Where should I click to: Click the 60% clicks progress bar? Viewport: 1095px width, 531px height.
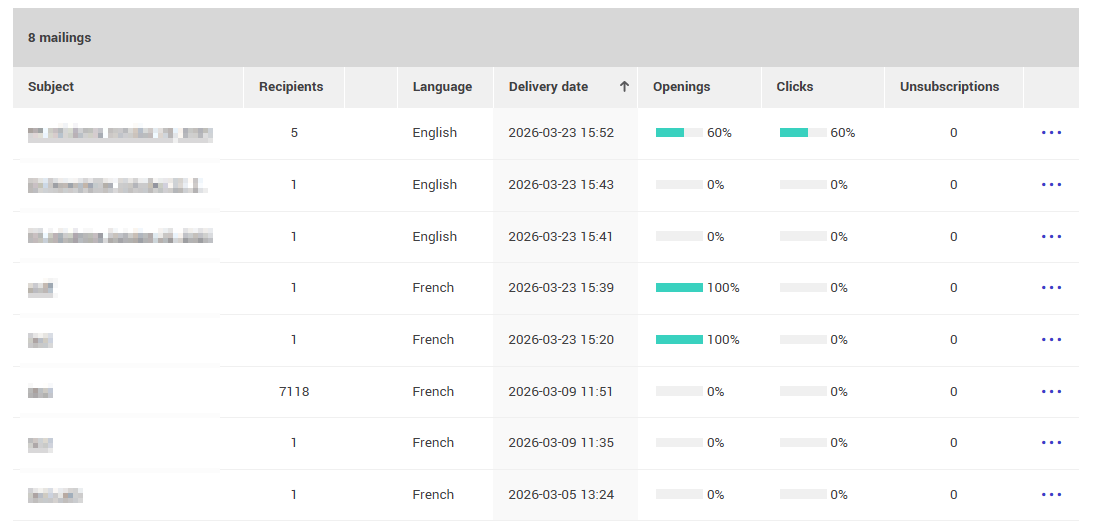[x=803, y=133]
